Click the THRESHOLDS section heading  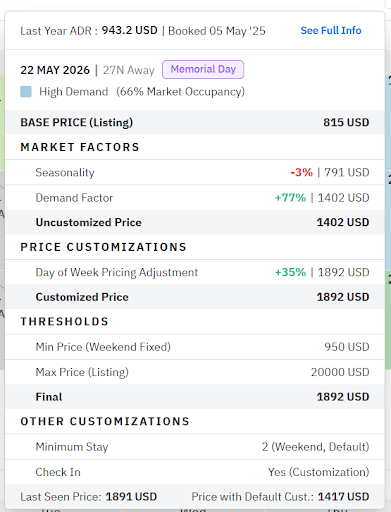(65, 321)
